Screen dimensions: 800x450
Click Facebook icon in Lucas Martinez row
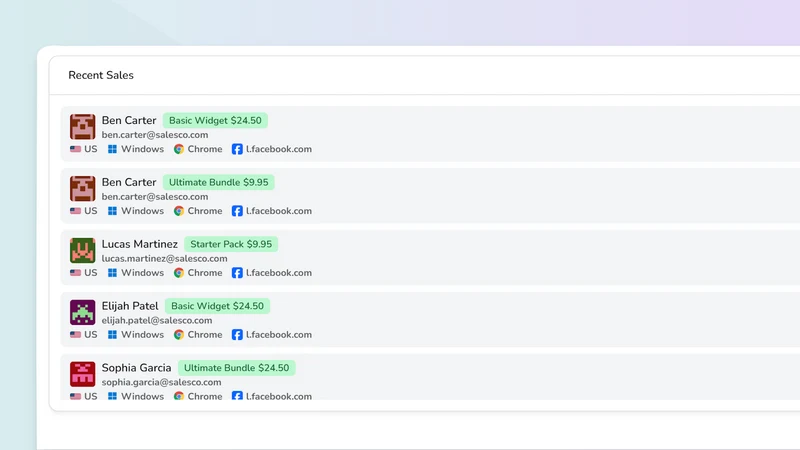click(x=237, y=272)
